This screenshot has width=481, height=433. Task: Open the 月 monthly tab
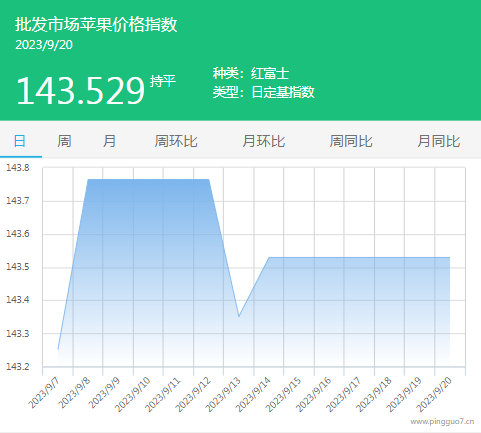(x=109, y=141)
